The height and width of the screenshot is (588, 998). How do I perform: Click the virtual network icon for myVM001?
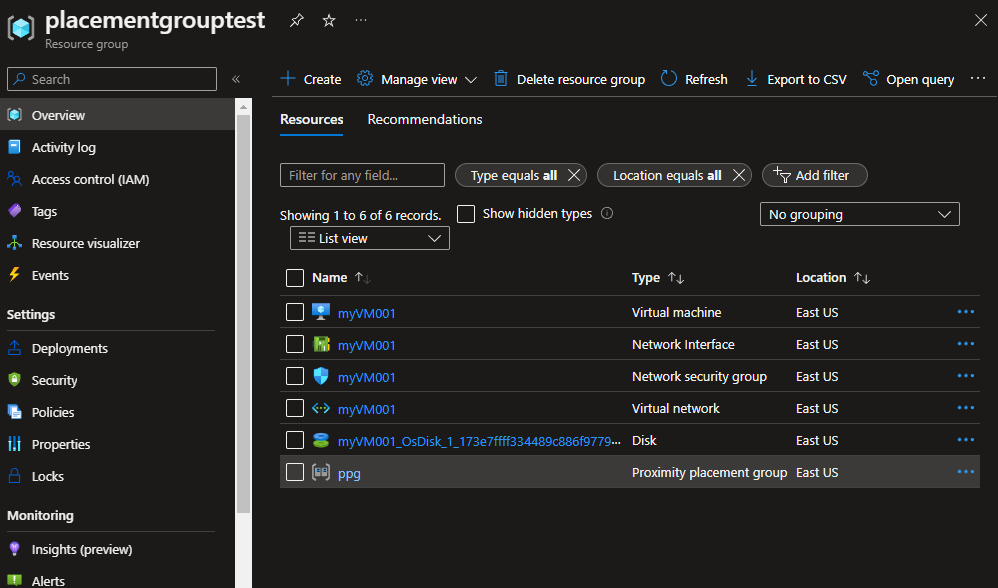pos(321,408)
